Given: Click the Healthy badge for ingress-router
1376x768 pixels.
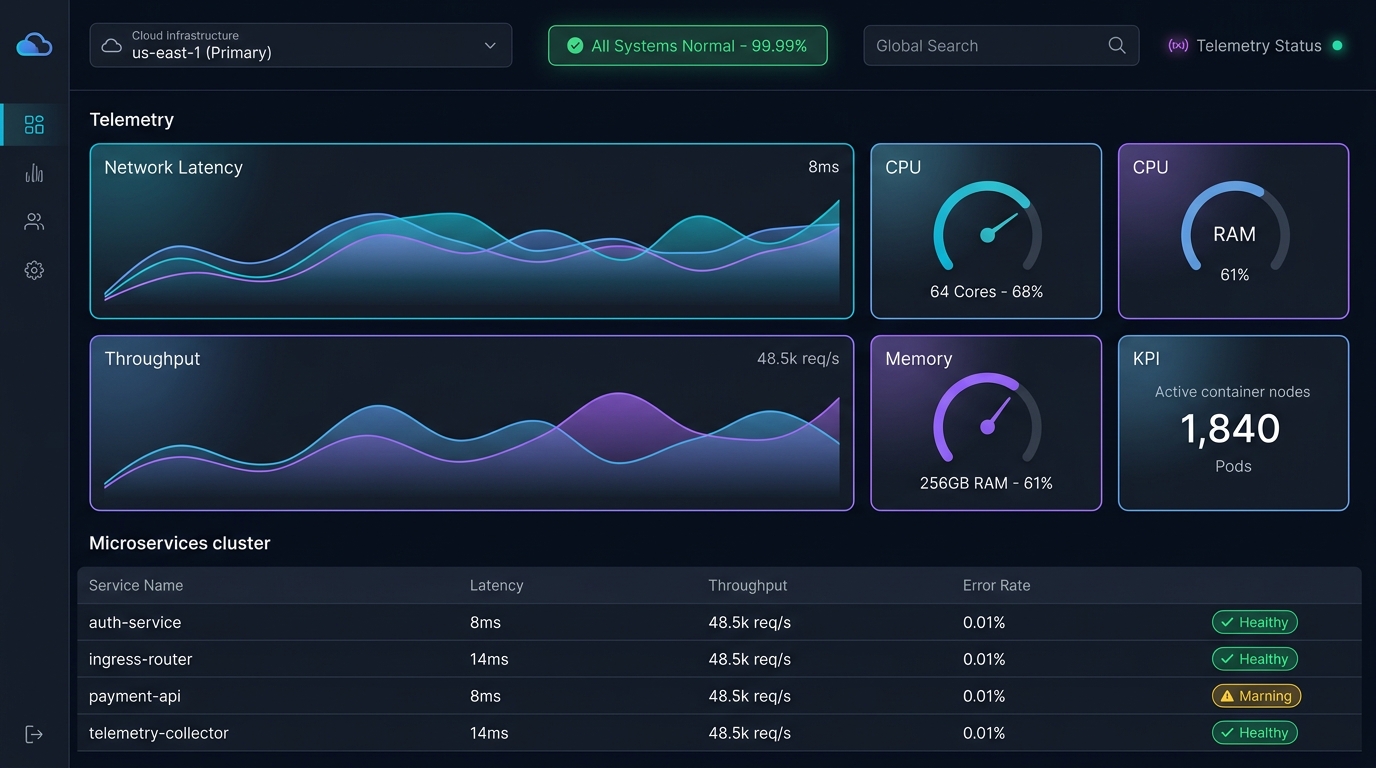Looking at the screenshot, I should coord(1255,659).
